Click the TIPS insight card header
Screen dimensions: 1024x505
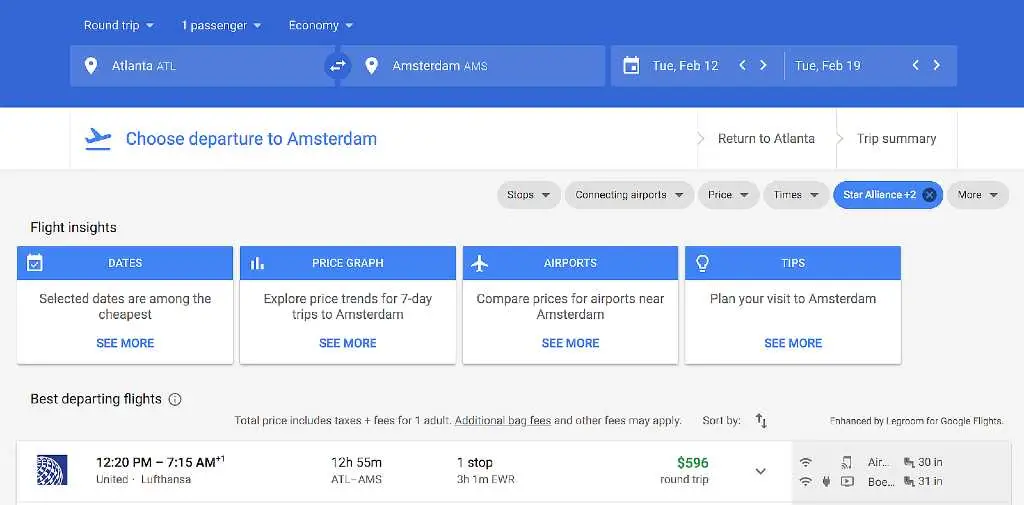(793, 263)
